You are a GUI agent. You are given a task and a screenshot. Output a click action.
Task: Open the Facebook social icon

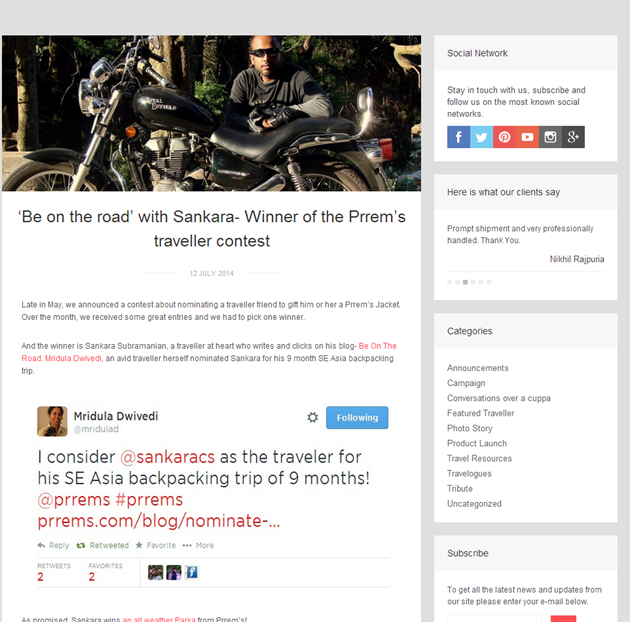458,137
